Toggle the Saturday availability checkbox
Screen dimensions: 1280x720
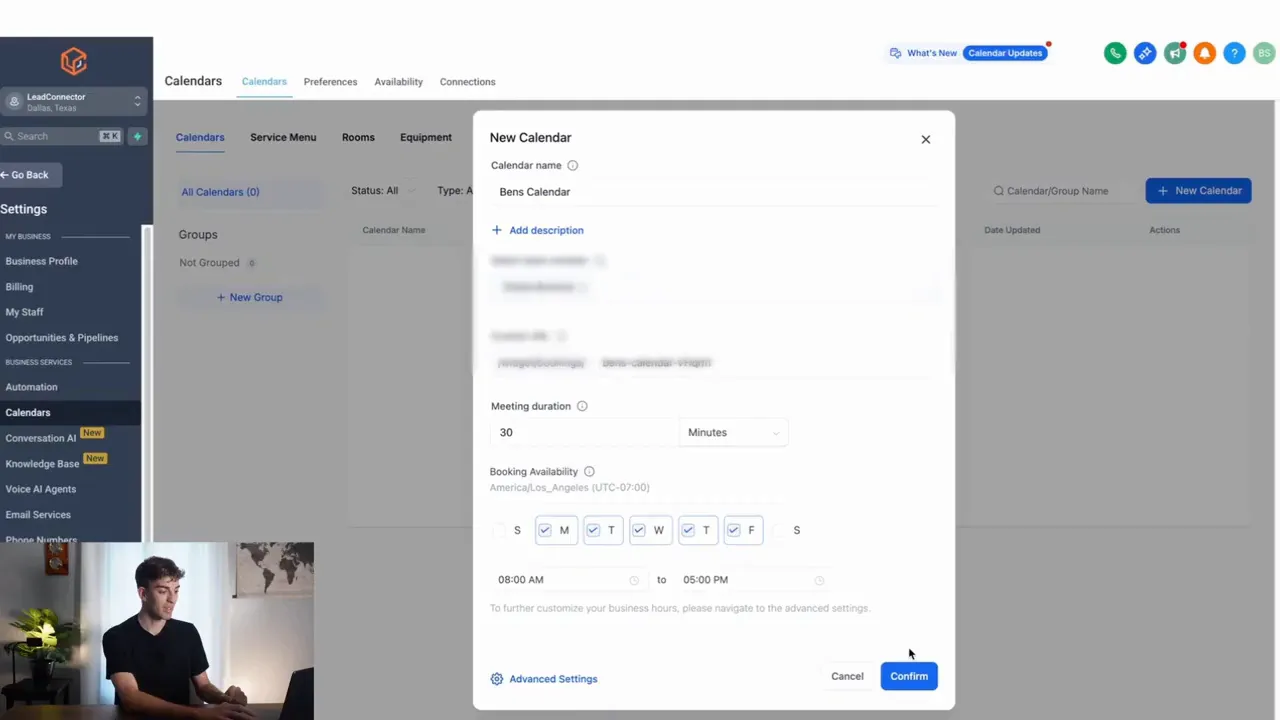tap(779, 530)
